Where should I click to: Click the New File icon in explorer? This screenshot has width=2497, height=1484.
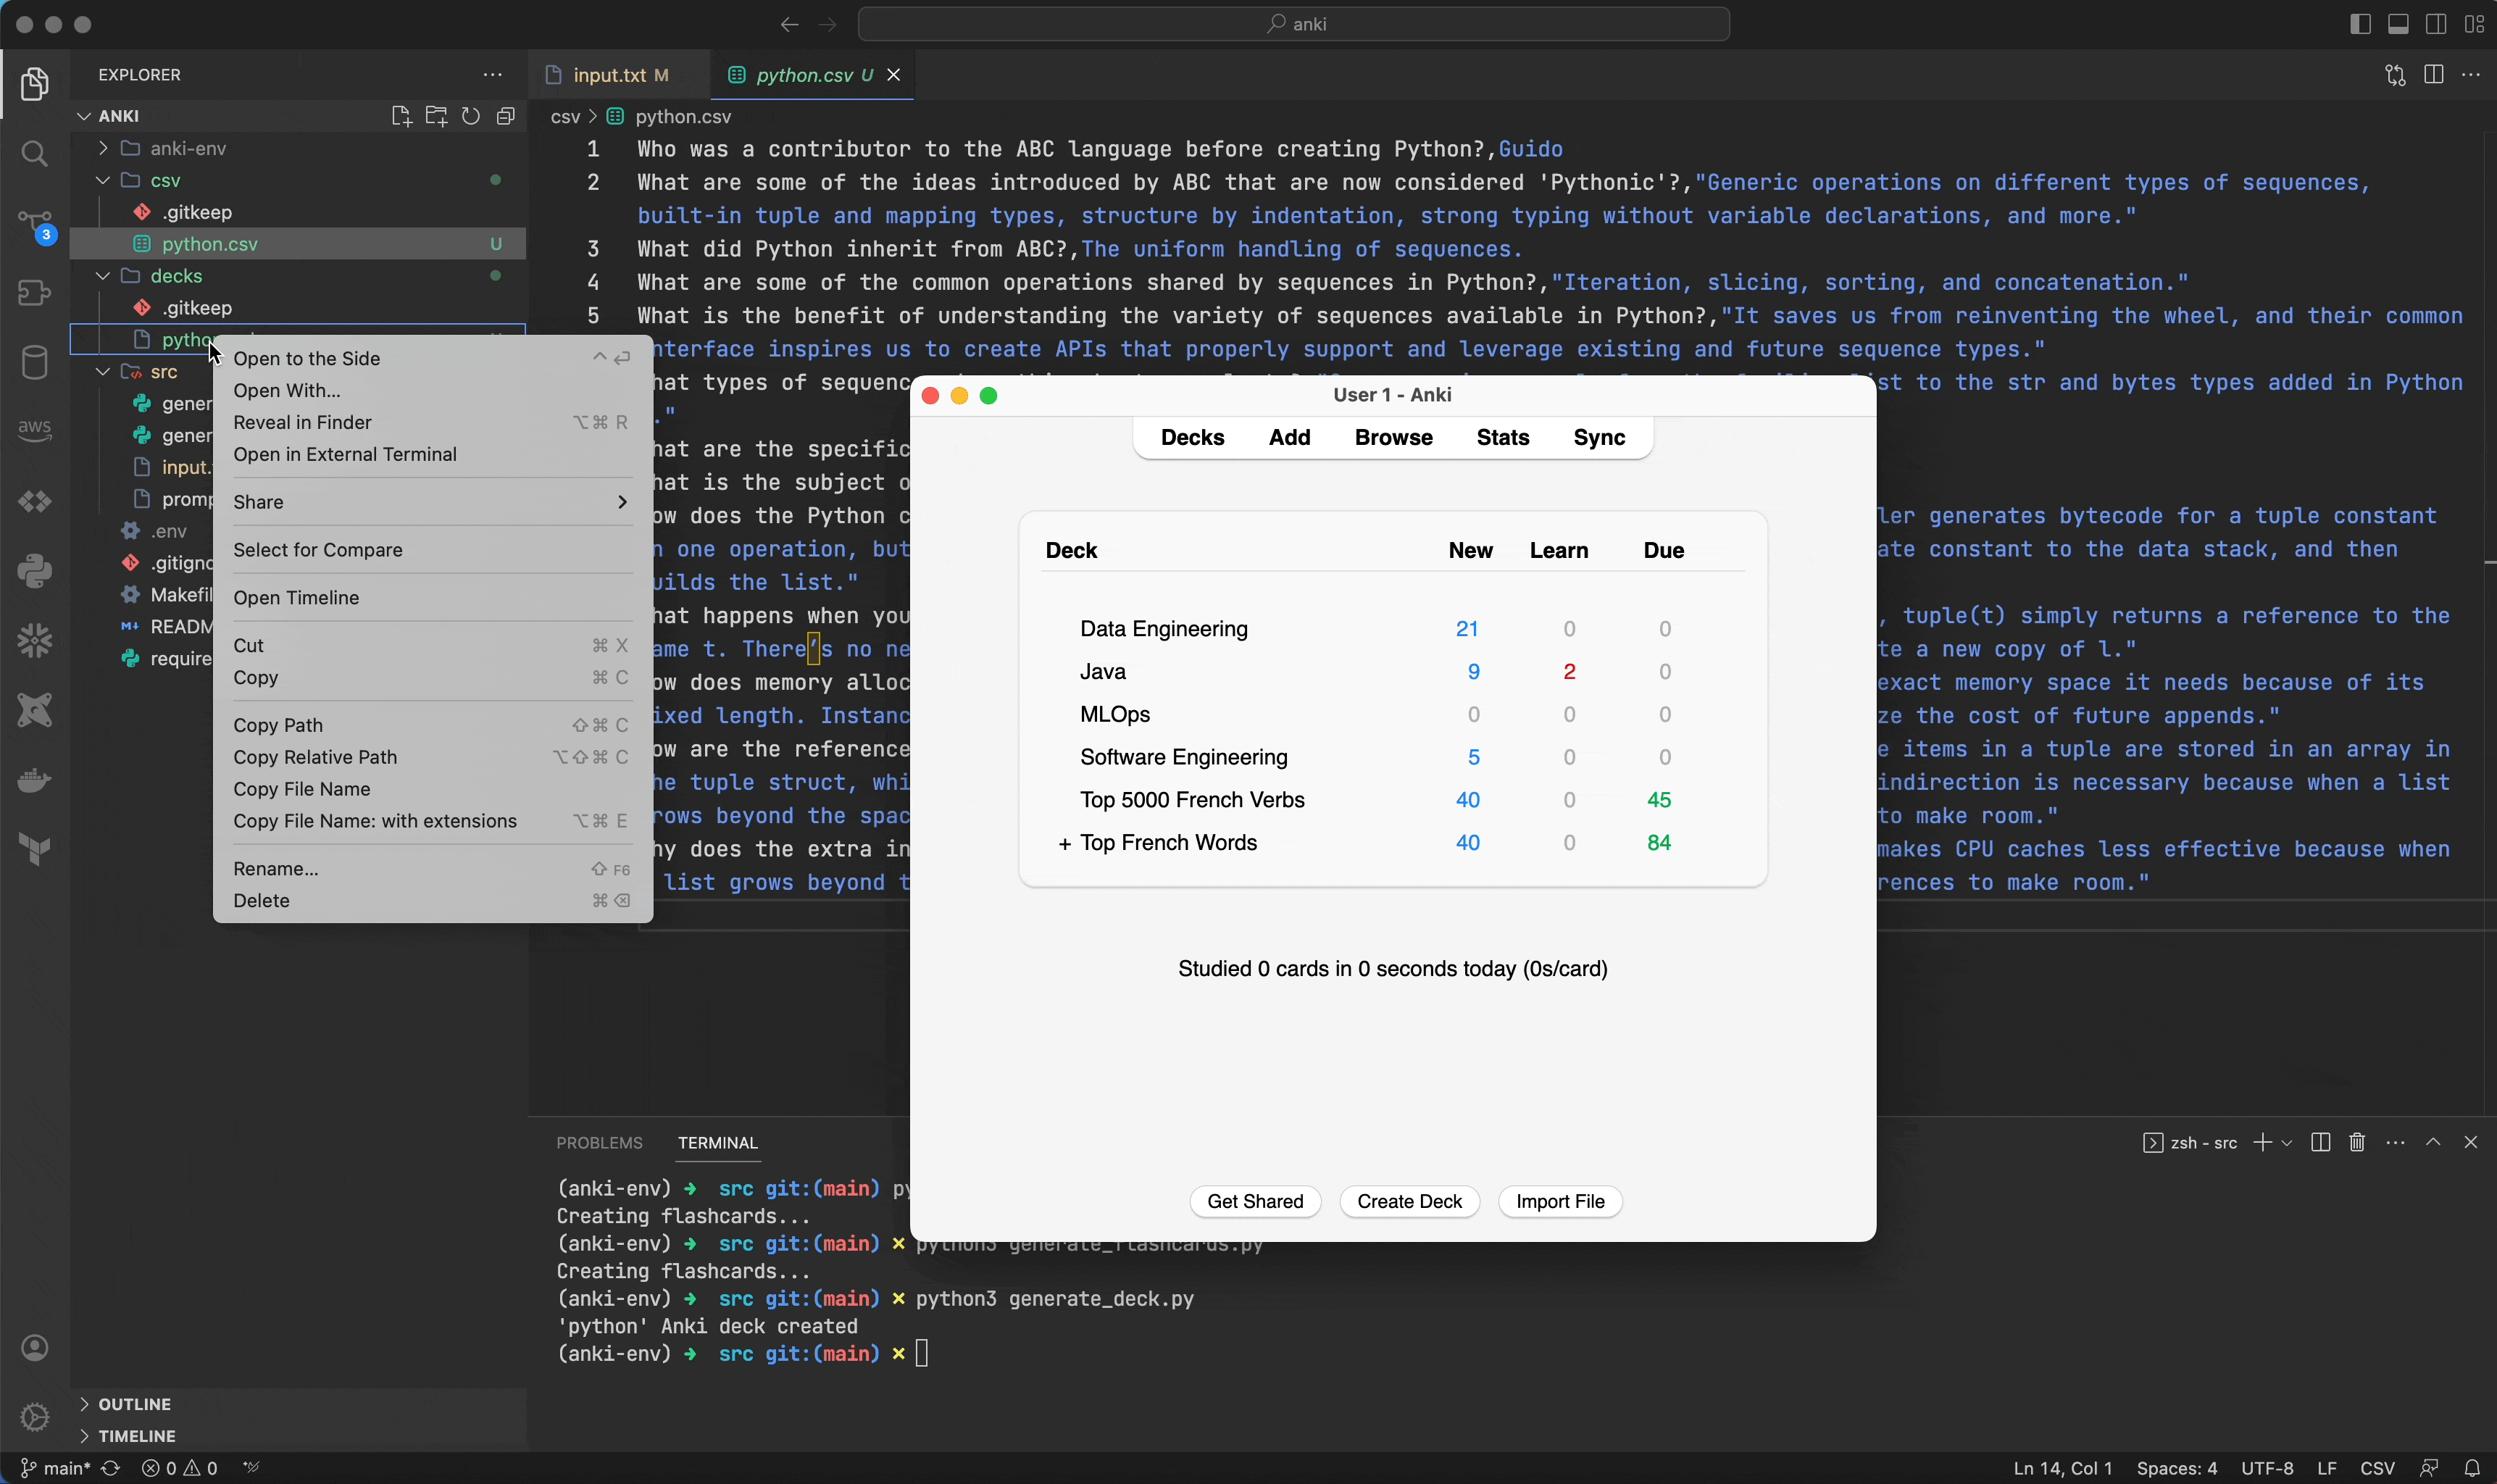[x=402, y=116]
